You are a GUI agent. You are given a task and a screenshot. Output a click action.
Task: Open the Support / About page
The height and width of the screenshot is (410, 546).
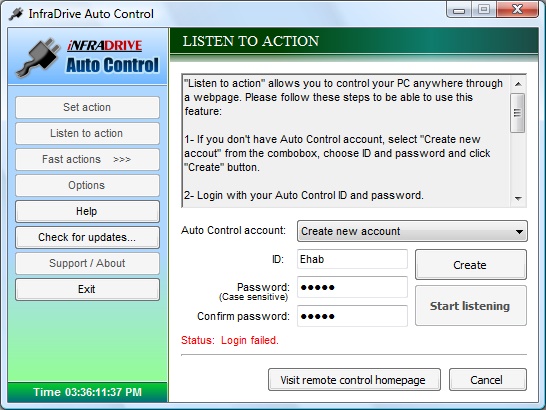coord(87,263)
